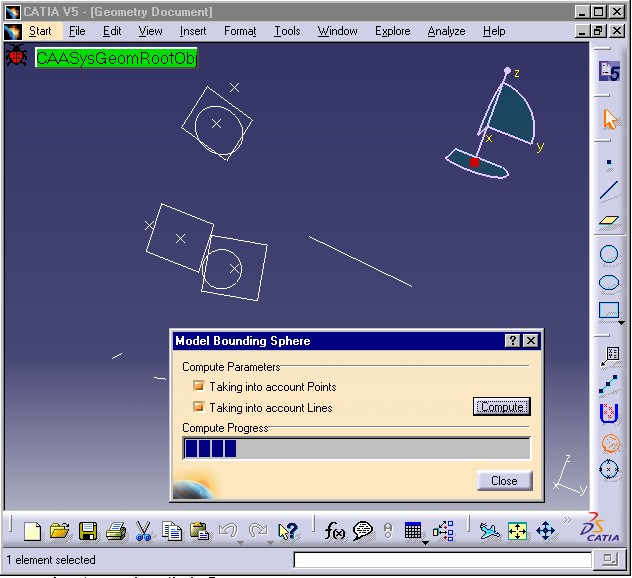Open the File menu
632x578 pixels.
[77, 31]
